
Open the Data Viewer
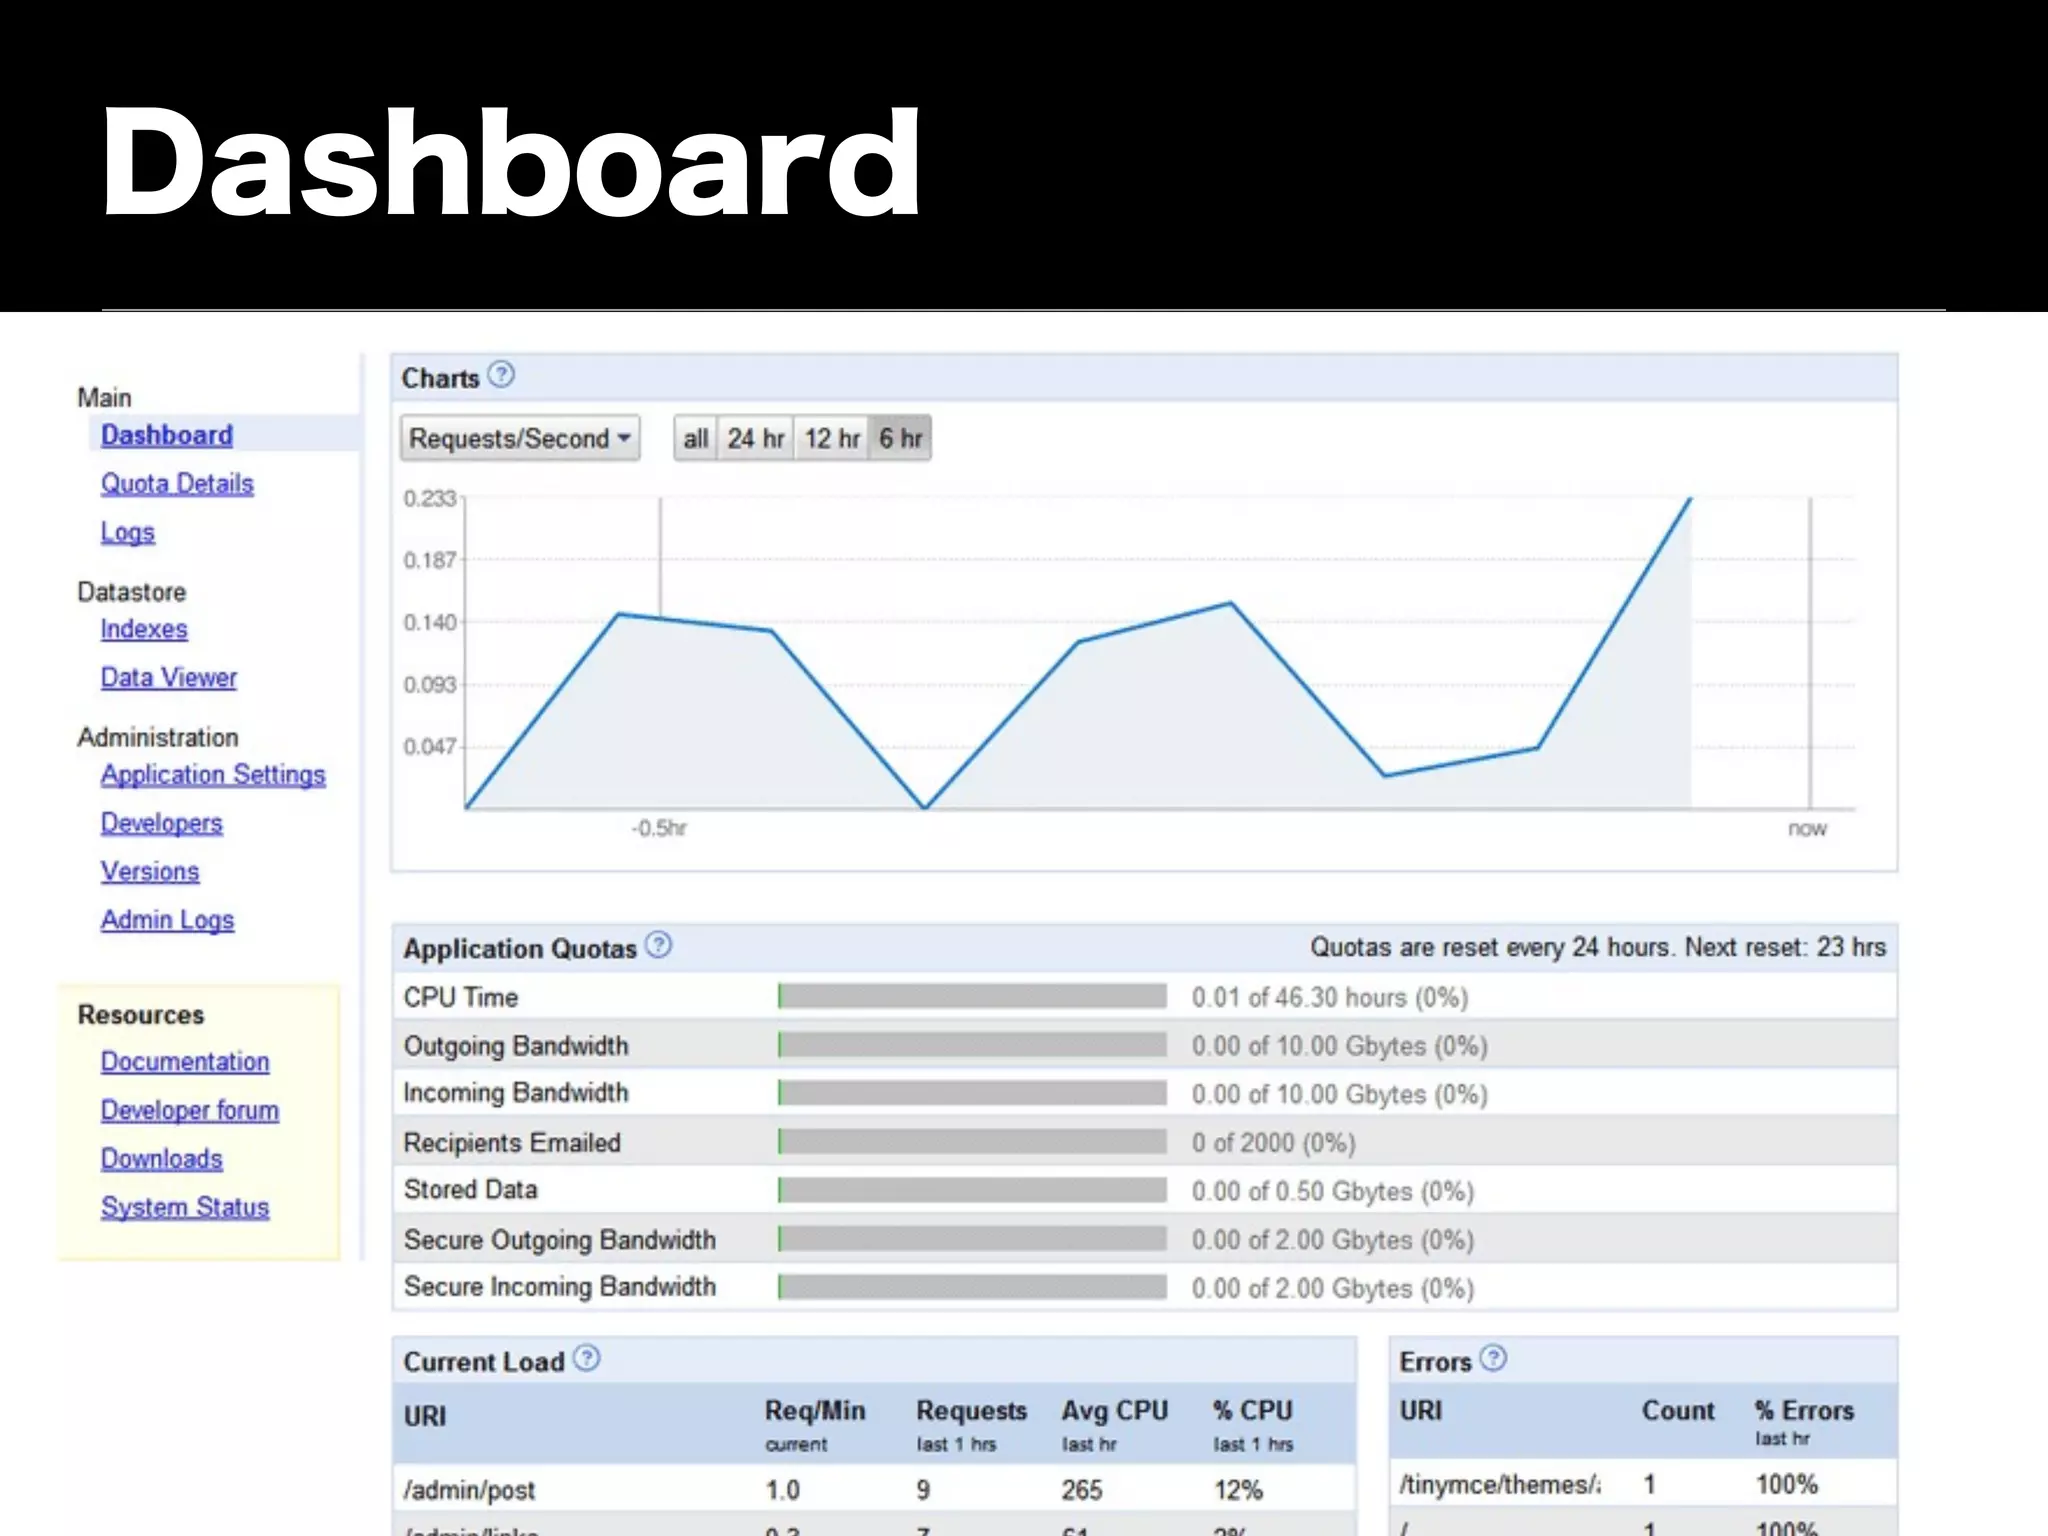tap(168, 678)
